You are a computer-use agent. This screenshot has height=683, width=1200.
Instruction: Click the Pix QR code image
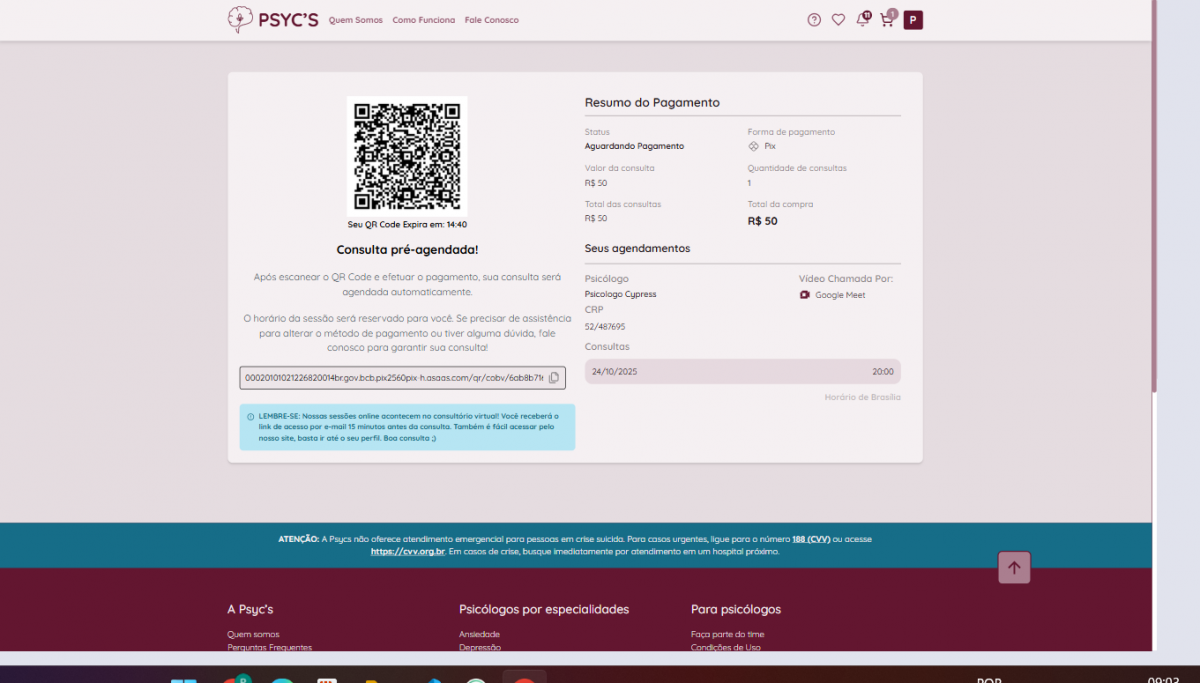(407, 156)
